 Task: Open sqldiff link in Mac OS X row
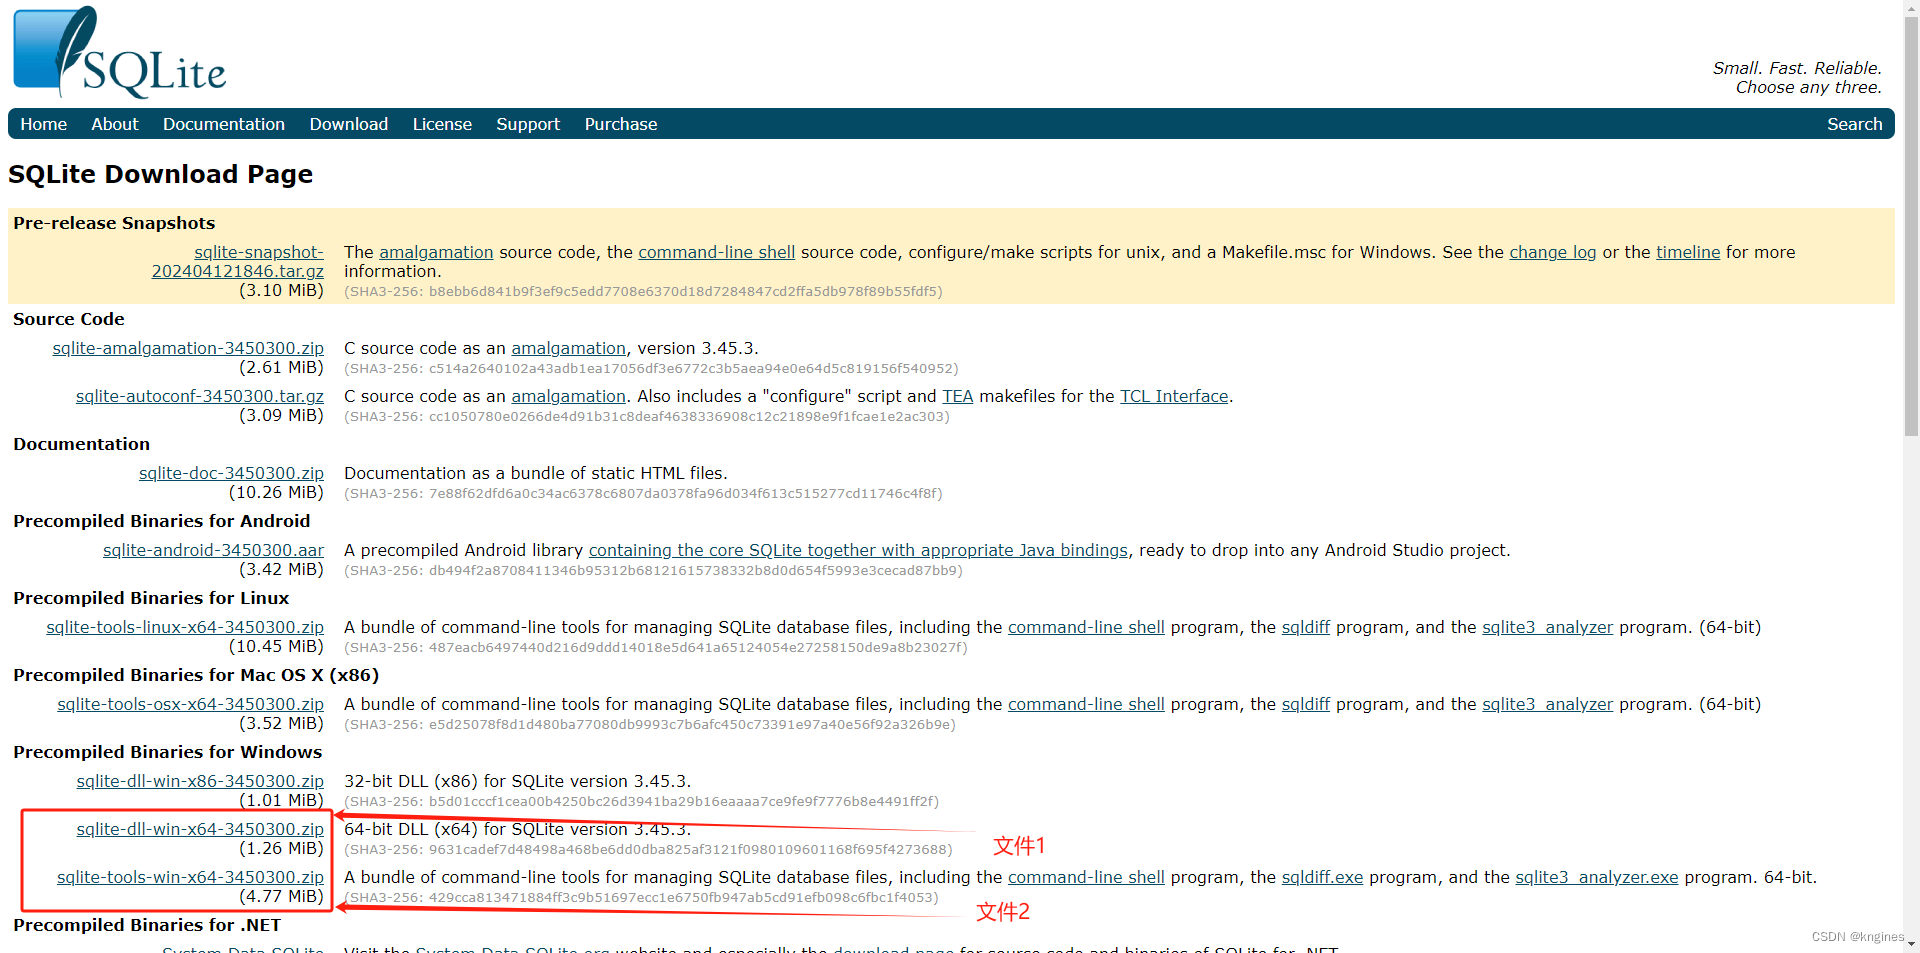point(1306,704)
